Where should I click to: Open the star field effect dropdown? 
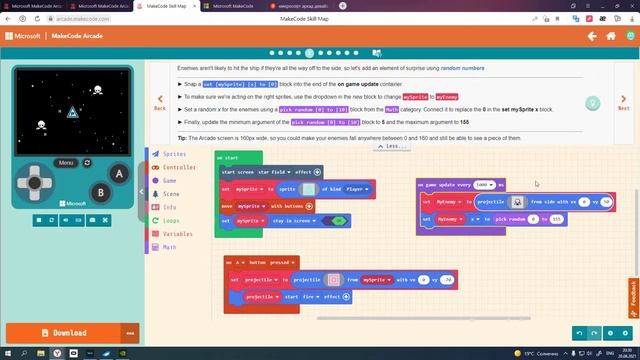coord(274,172)
